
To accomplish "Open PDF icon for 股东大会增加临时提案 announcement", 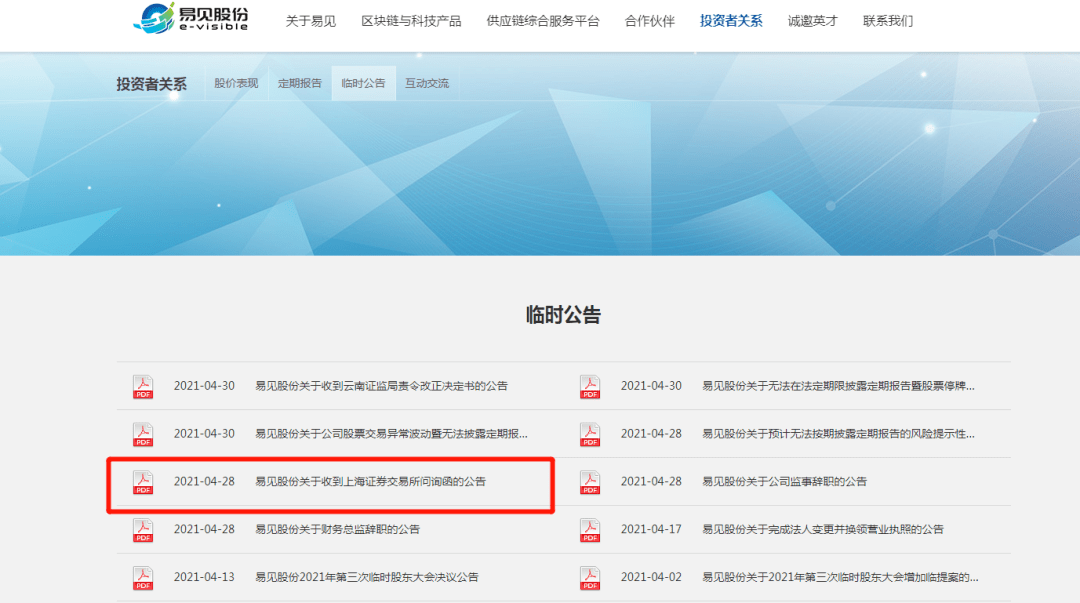I will (590, 578).
